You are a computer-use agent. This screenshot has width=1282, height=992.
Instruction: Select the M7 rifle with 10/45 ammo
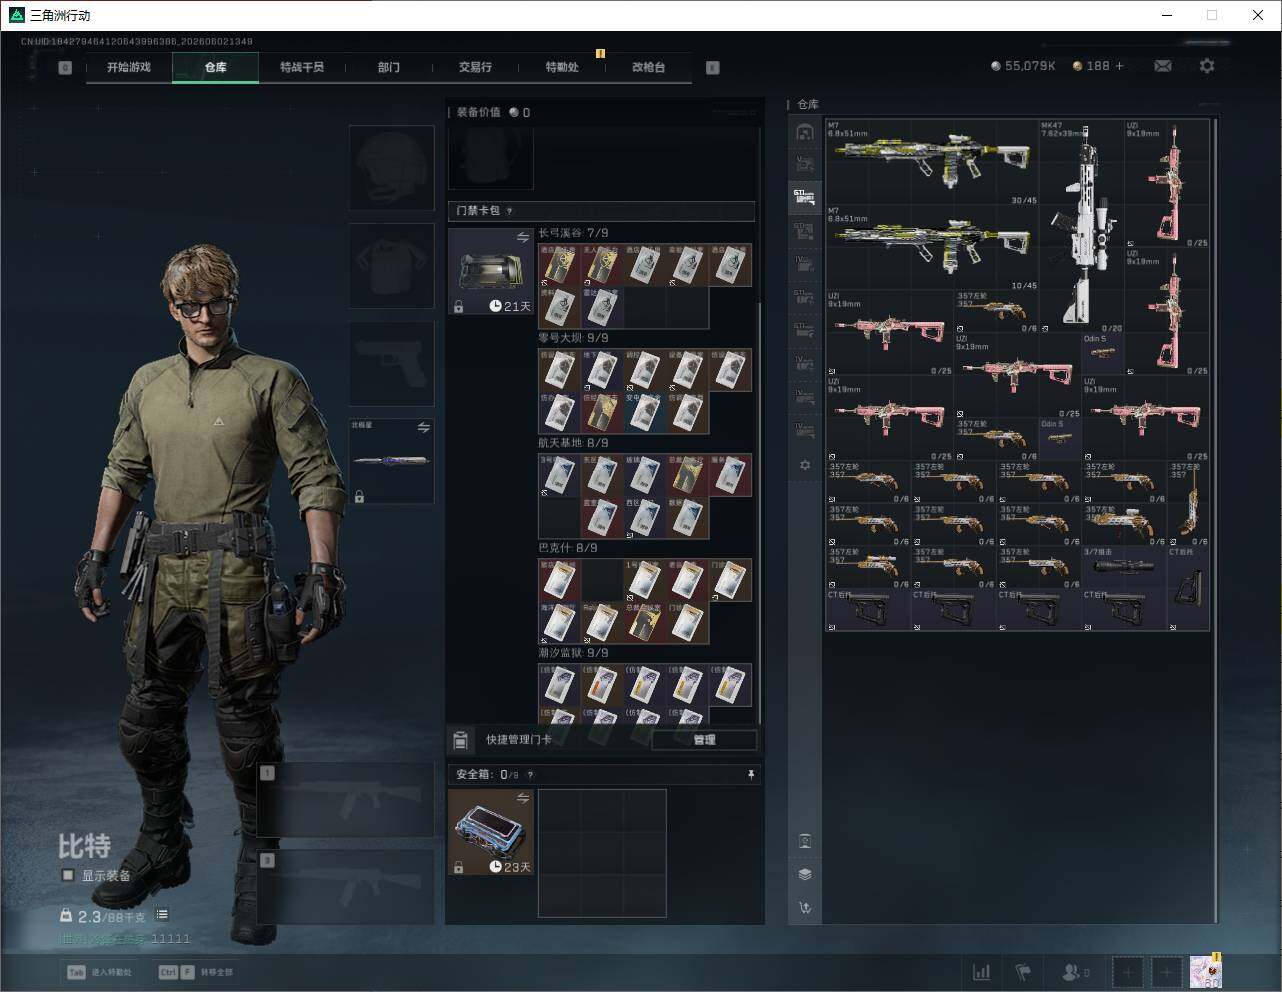pyautogui.click(x=932, y=249)
